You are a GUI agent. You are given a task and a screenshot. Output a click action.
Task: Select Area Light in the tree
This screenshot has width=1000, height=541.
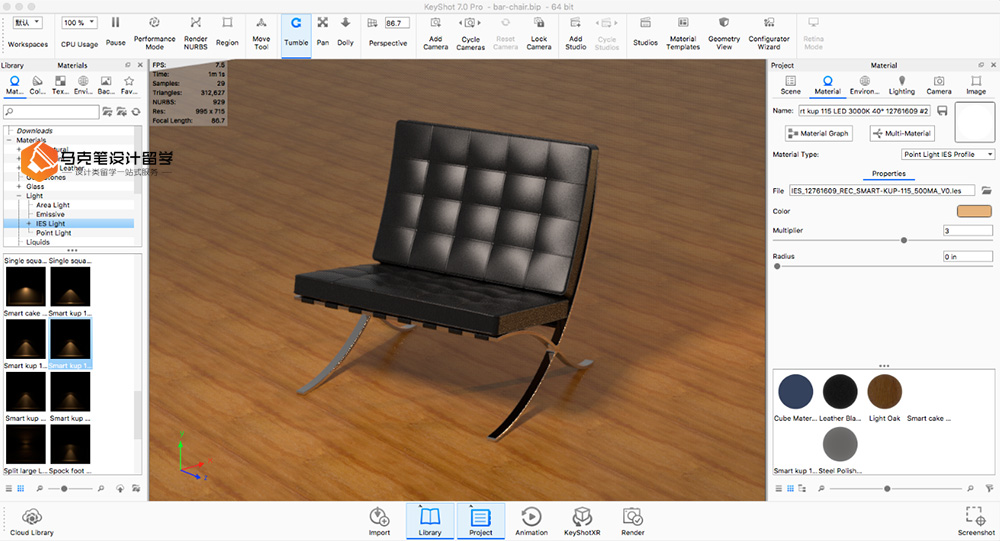(53, 205)
